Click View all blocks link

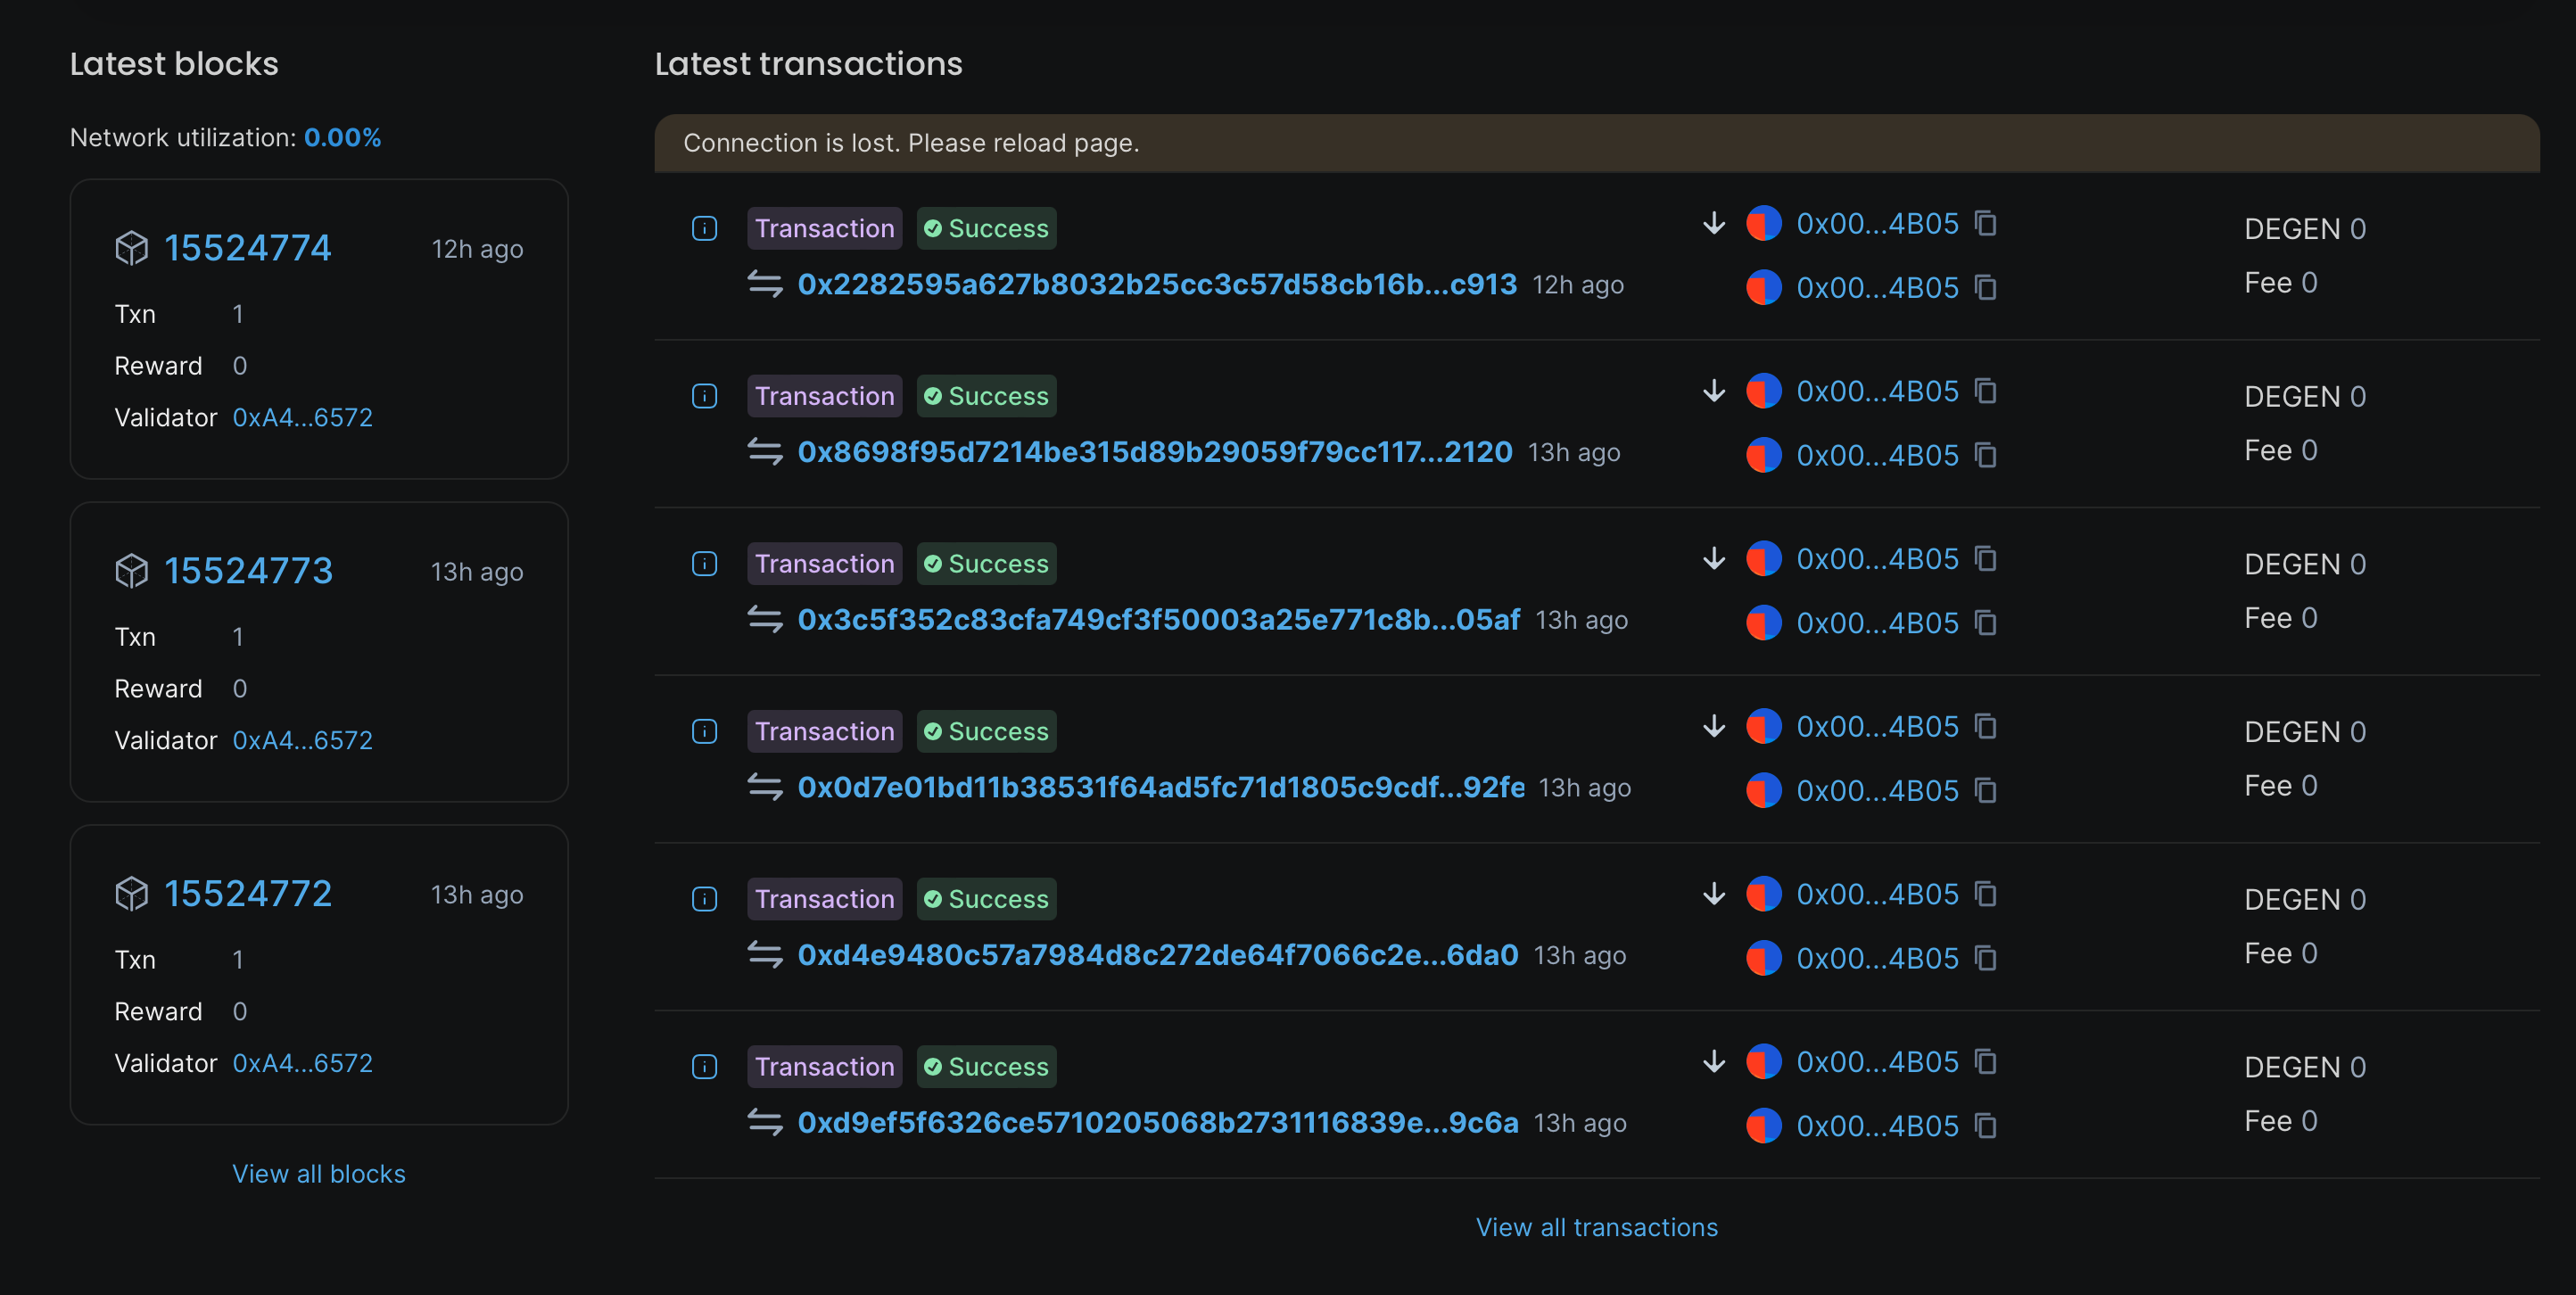(318, 1173)
